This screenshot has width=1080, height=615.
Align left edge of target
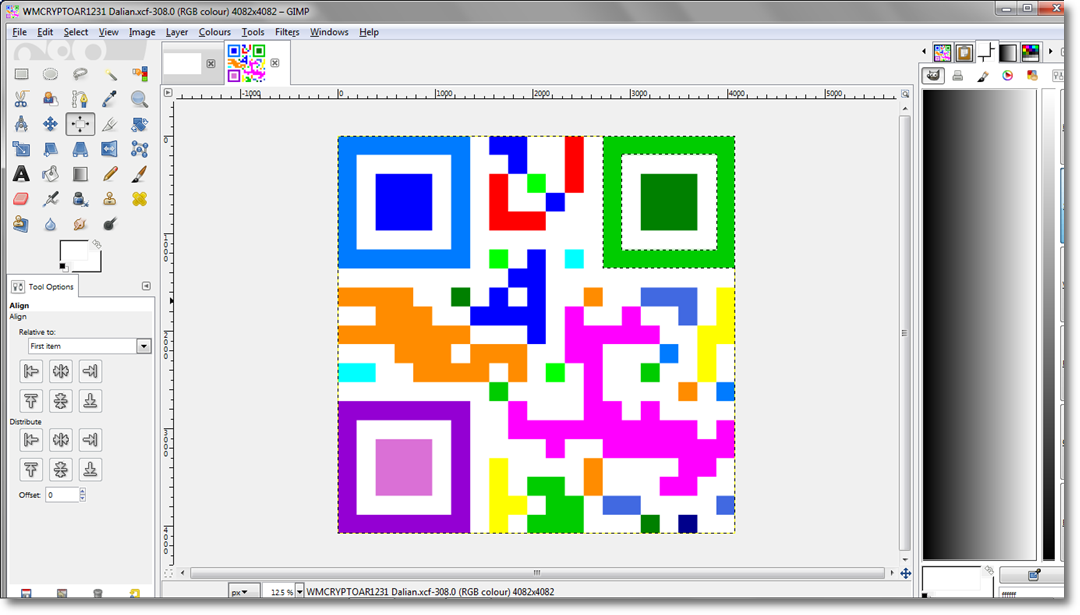point(31,371)
